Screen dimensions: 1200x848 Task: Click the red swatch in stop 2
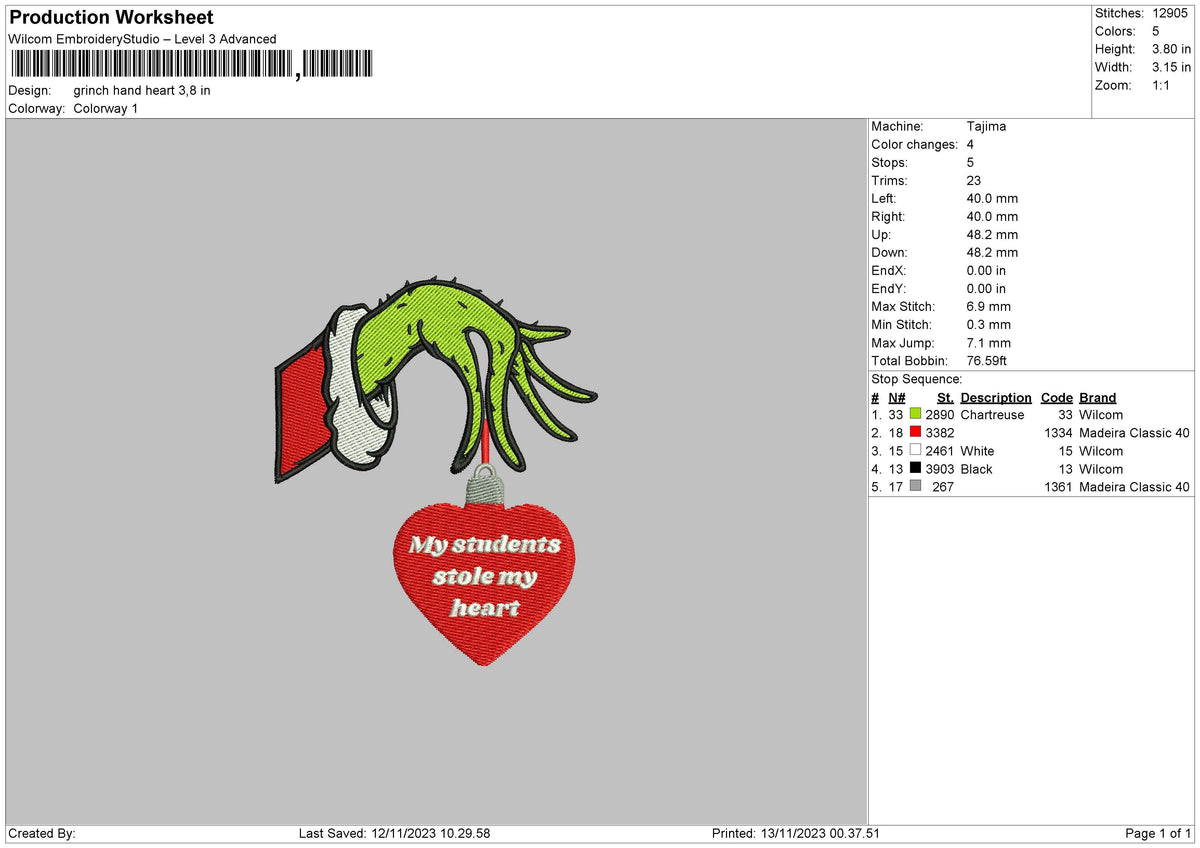[915, 433]
